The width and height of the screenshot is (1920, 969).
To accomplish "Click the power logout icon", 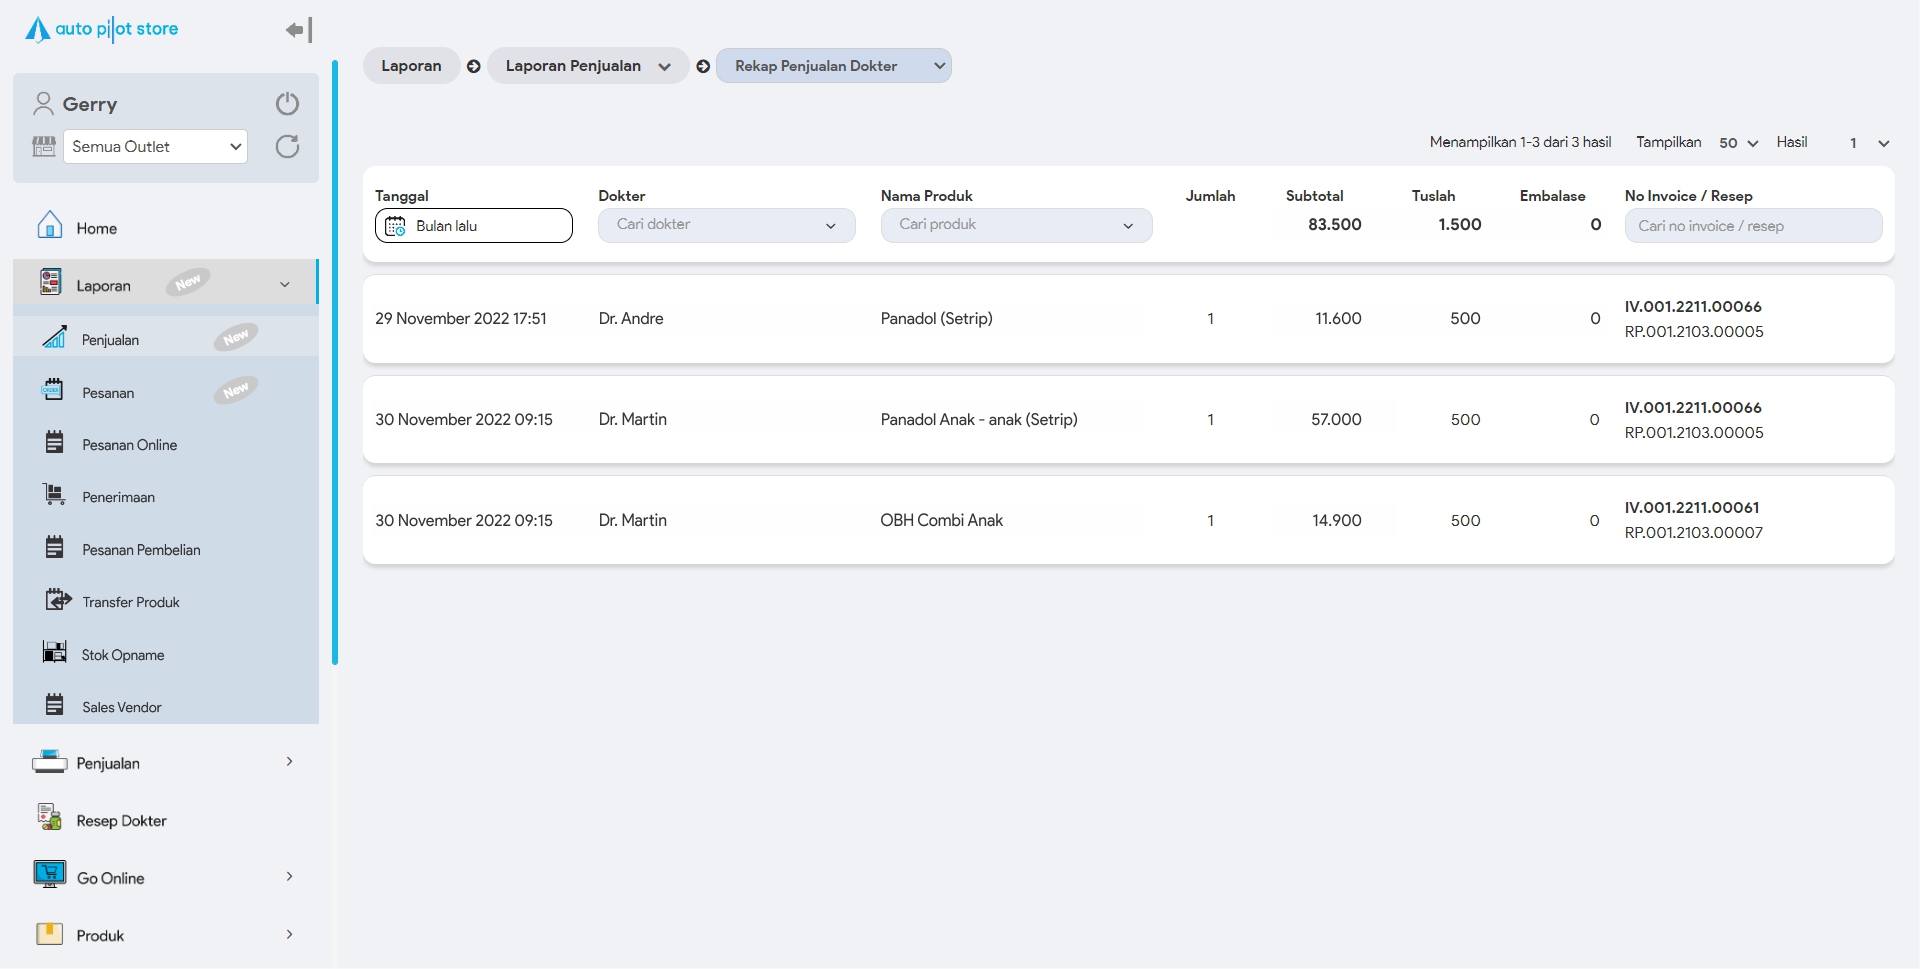I will (287, 104).
